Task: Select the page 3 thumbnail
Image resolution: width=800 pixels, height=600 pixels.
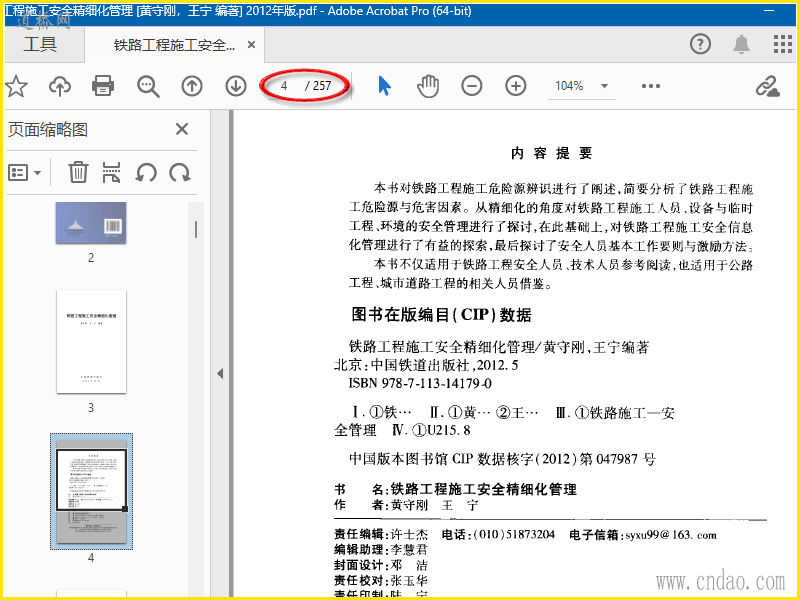Action: coord(91,341)
